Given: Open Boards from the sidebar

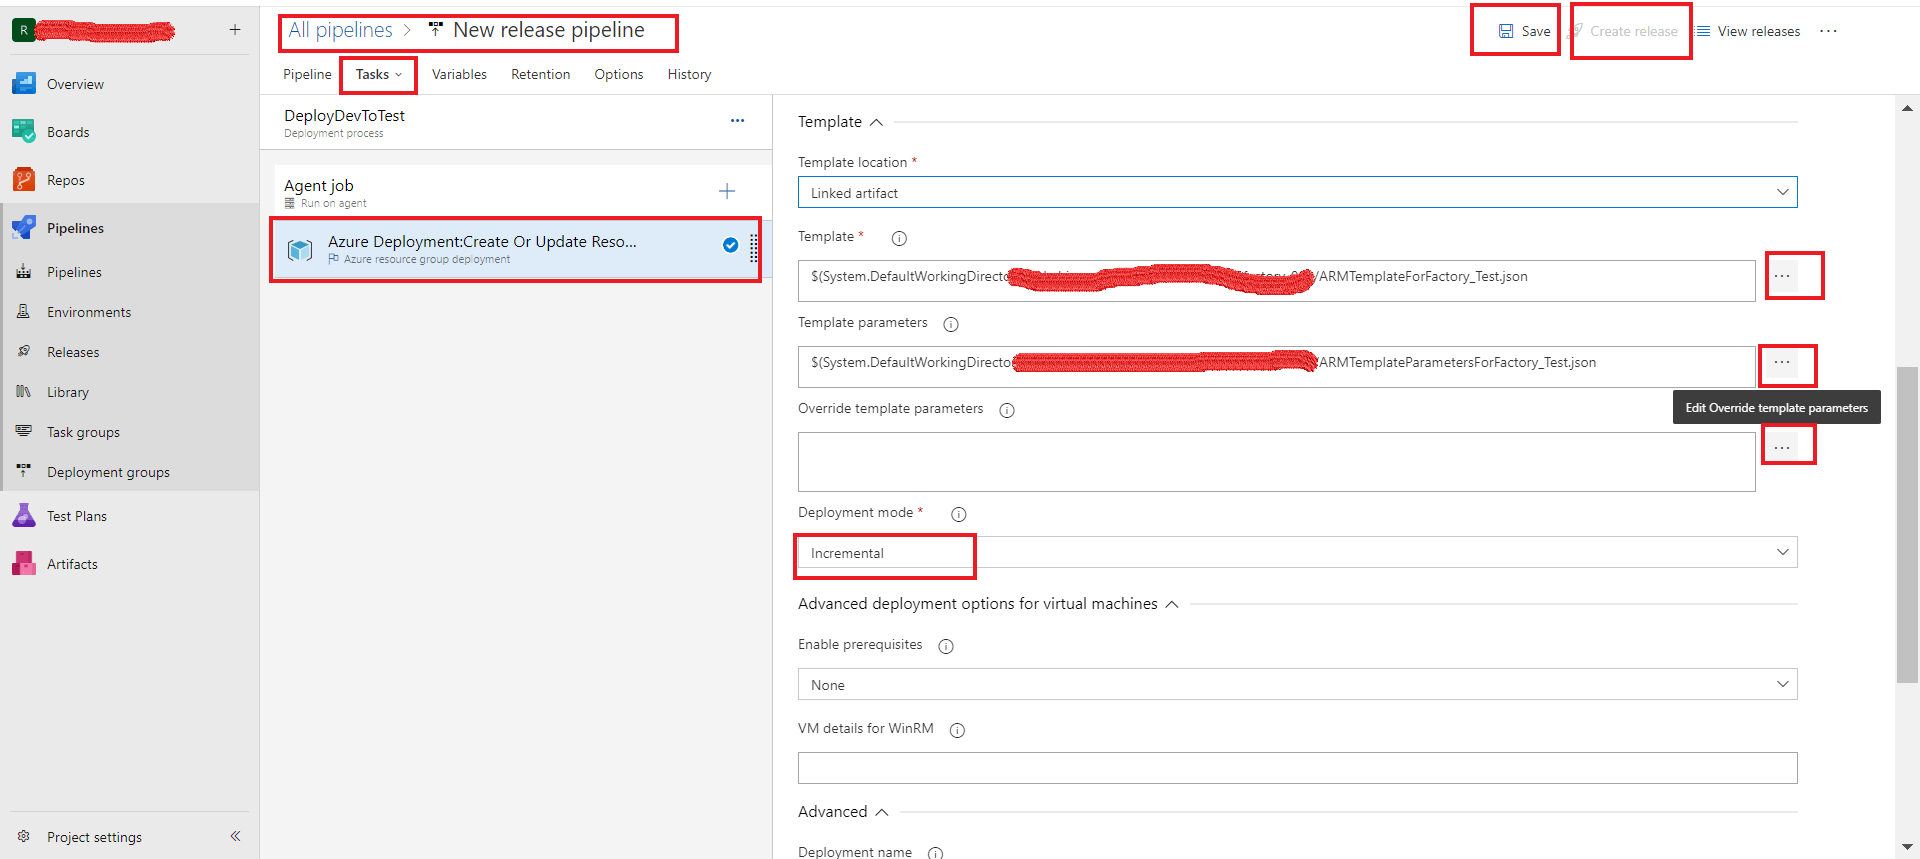Looking at the screenshot, I should [x=67, y=132].
